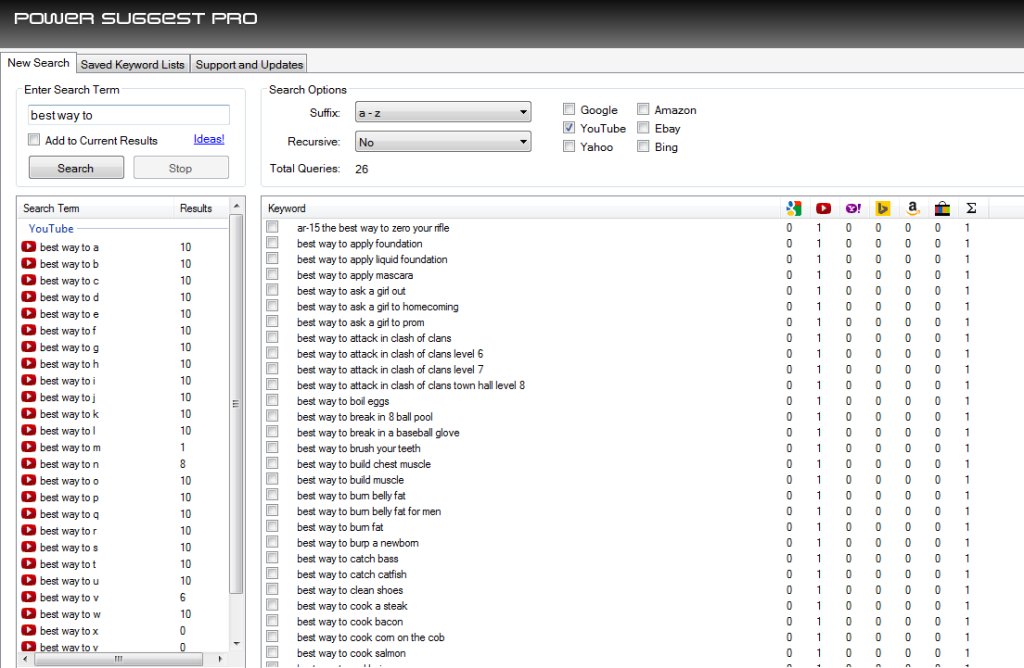Select keyword 'best way to cook bacon'
This screenshot has width=1024, height=668.
(x=349, y=622)
